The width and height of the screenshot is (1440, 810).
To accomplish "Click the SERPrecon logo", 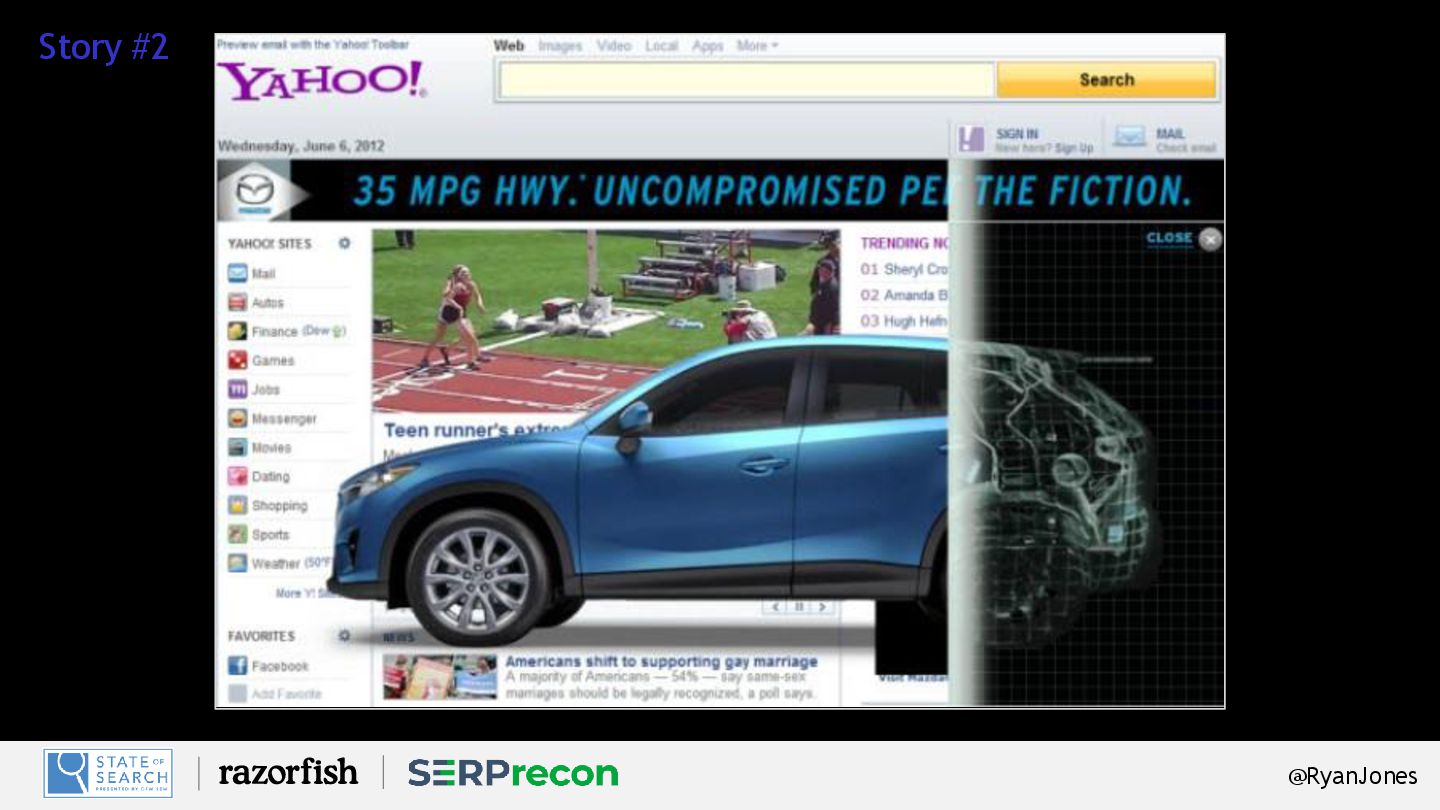I will 512,773.
